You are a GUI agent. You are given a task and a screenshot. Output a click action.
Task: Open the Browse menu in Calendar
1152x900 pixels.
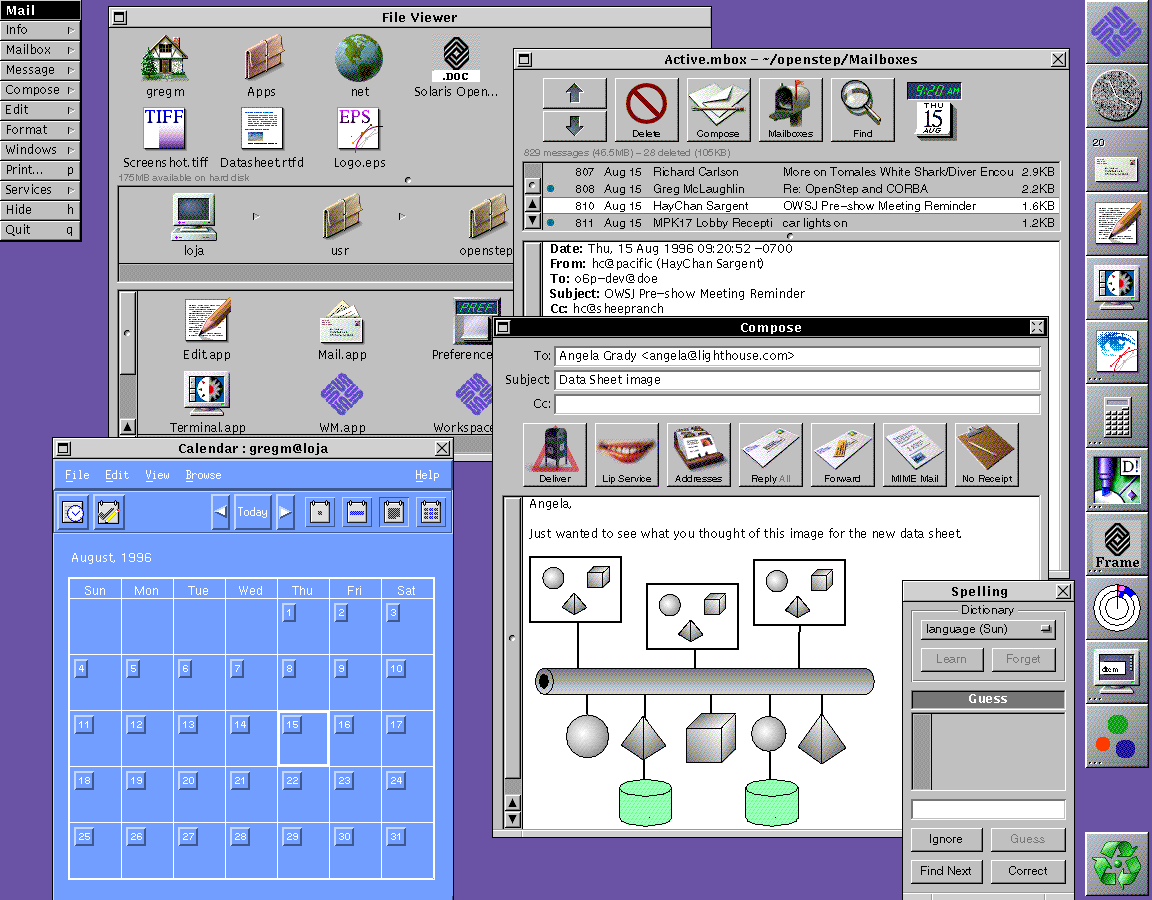point(203,475)
